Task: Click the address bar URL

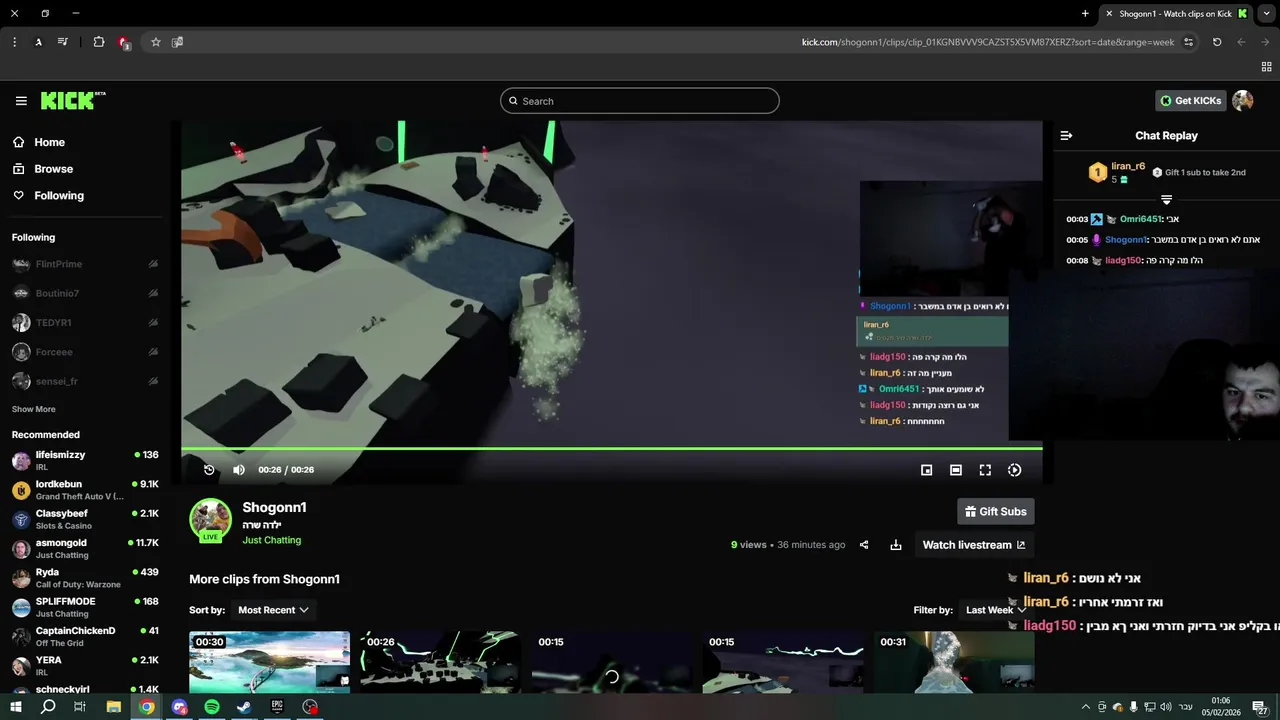Action: [x=988, y=42]
